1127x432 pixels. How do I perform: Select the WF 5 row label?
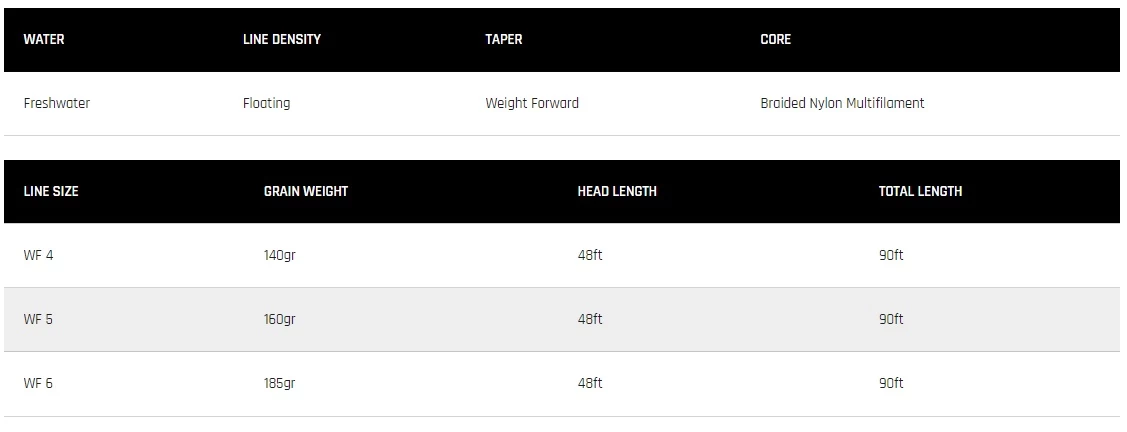[39, 319]
